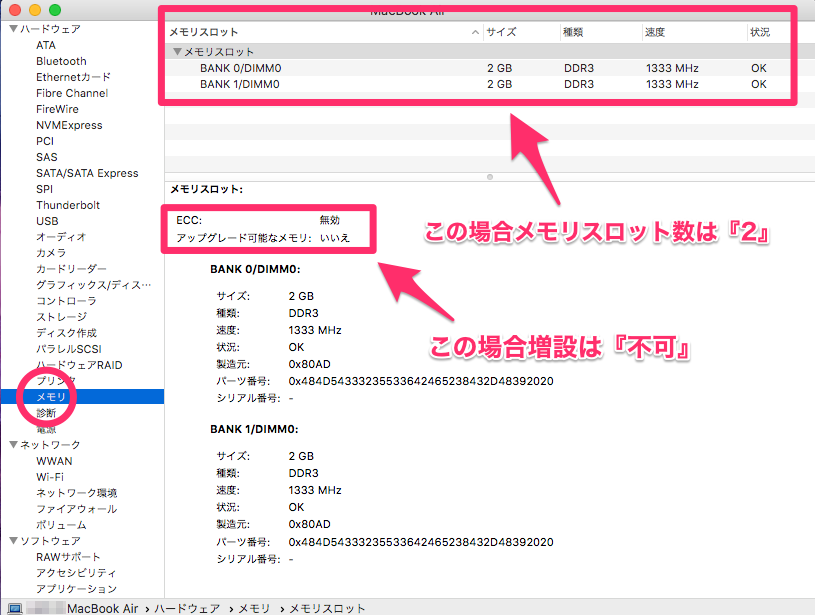Image resolution: width=815 pixels, height=615 pixels.
Task: Select ハードウェアRAID in the sidebar
Action: coord(79,365)
